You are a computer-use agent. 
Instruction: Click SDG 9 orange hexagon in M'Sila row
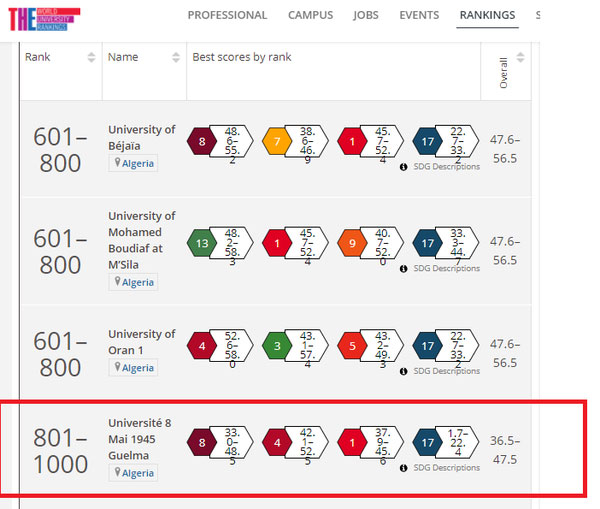coord(352,243)
